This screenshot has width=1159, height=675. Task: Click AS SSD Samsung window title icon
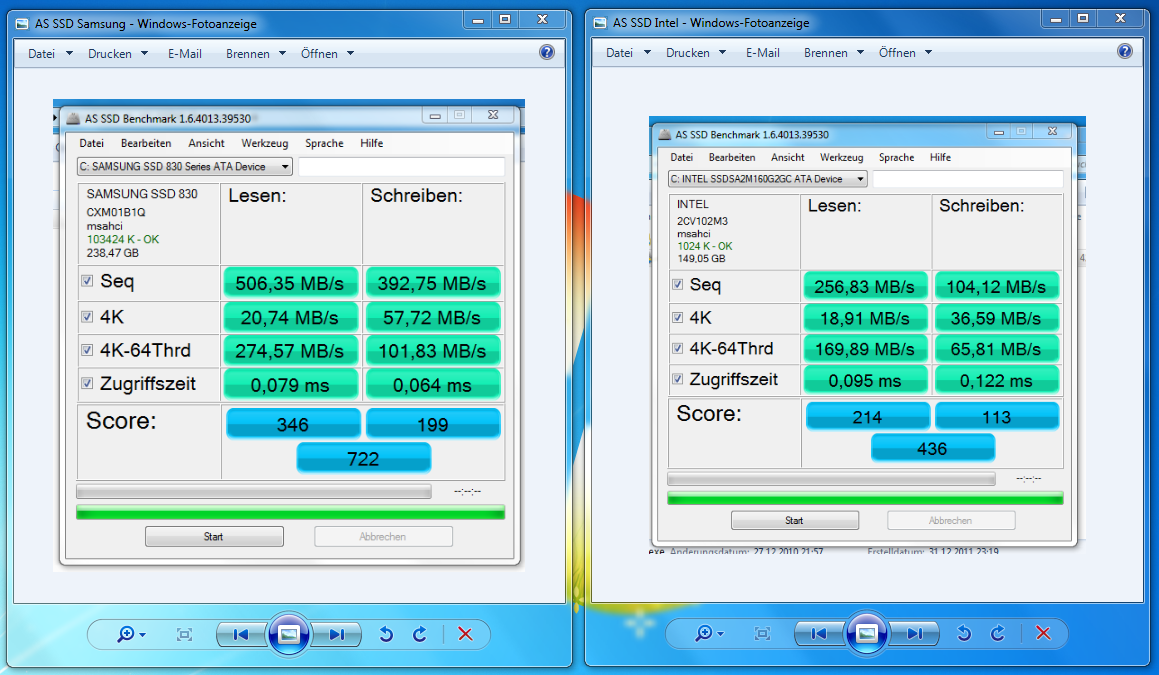[x=22, y=24]
